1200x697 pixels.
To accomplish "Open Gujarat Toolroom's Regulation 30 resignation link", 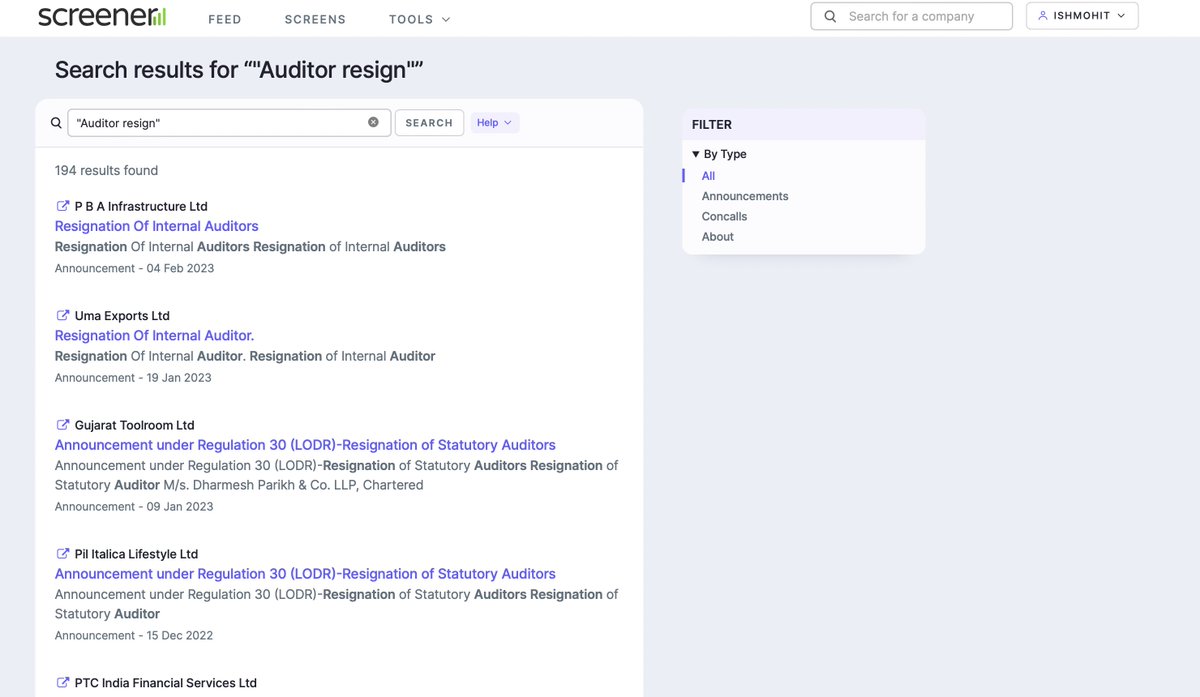I will [x=305, y=445].
